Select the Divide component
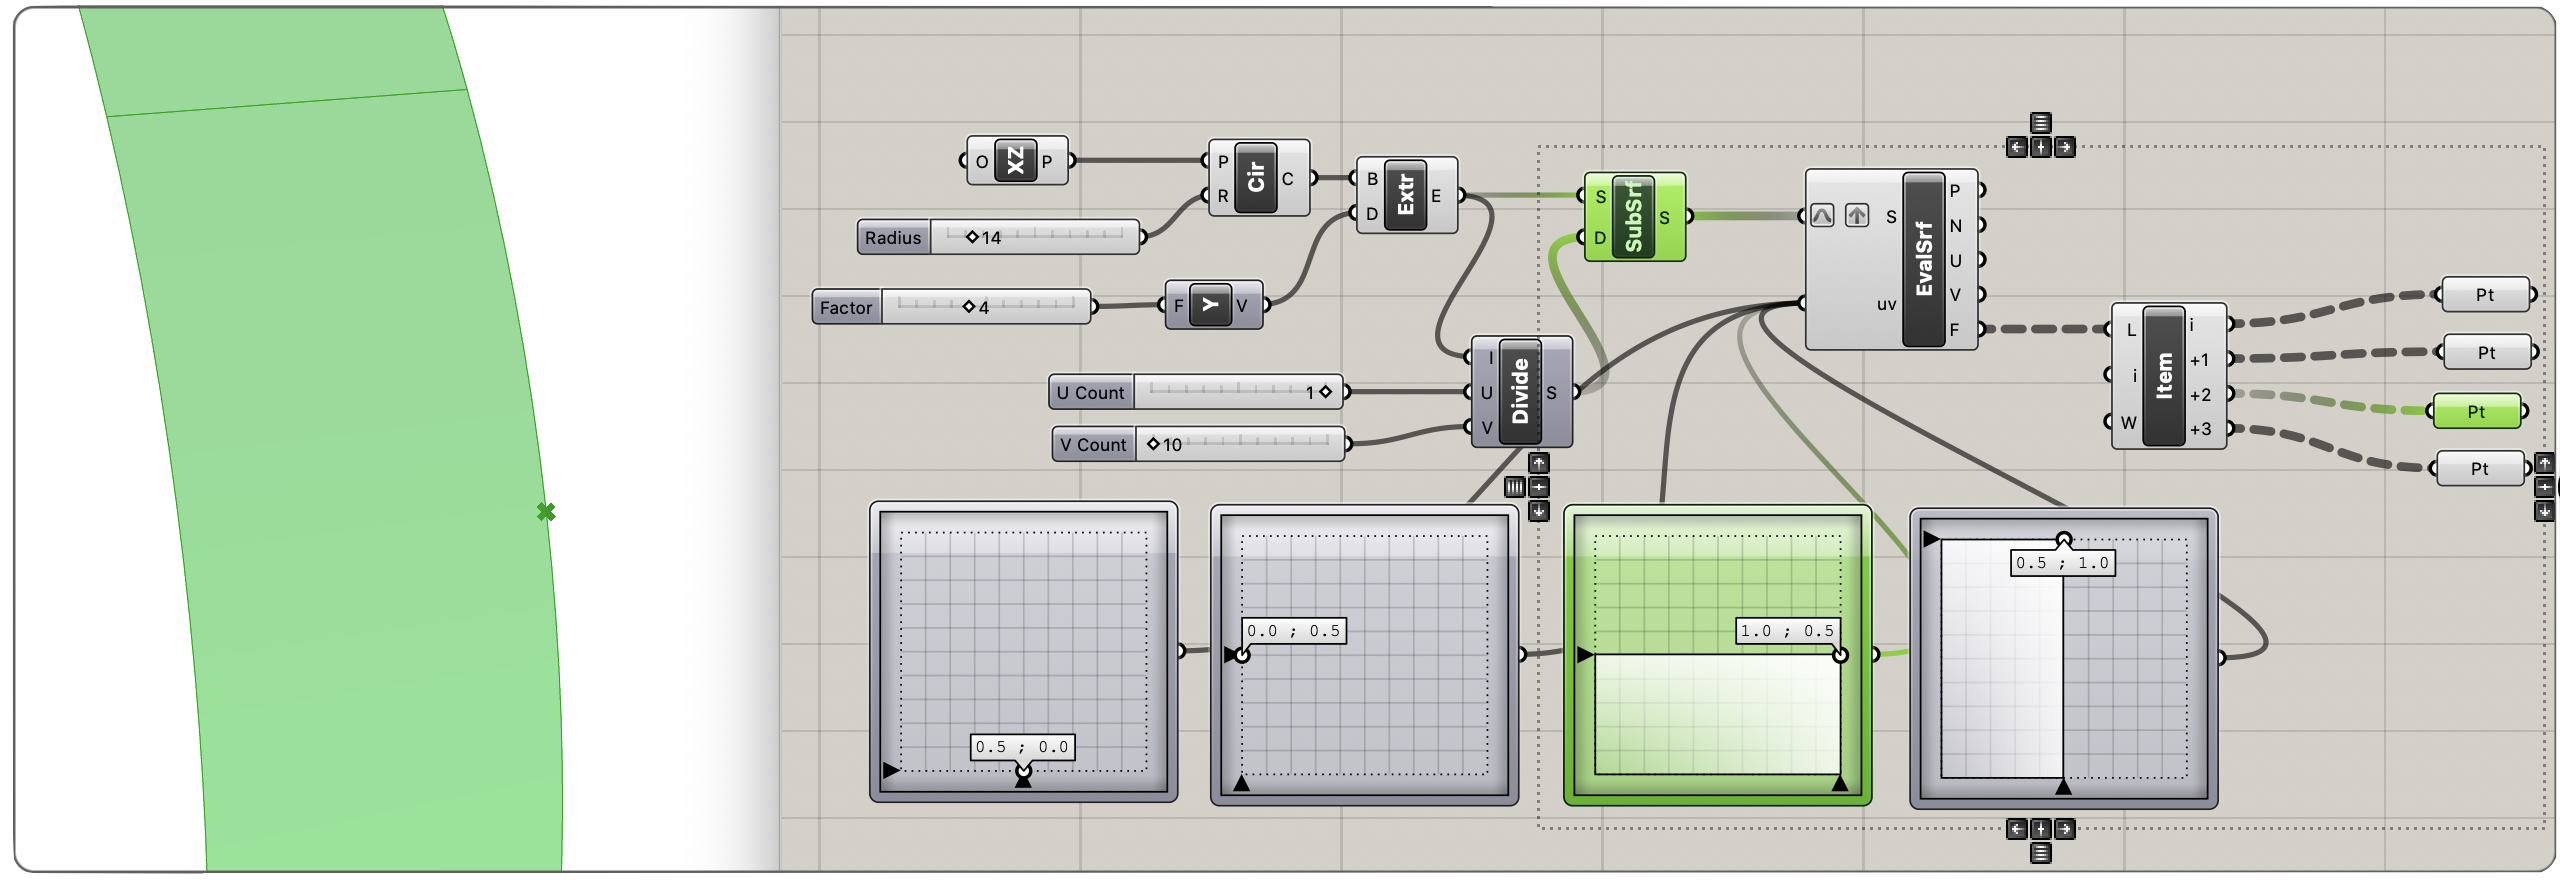This screenshot has width=2560, height=884. click(x=1520, y=391)
